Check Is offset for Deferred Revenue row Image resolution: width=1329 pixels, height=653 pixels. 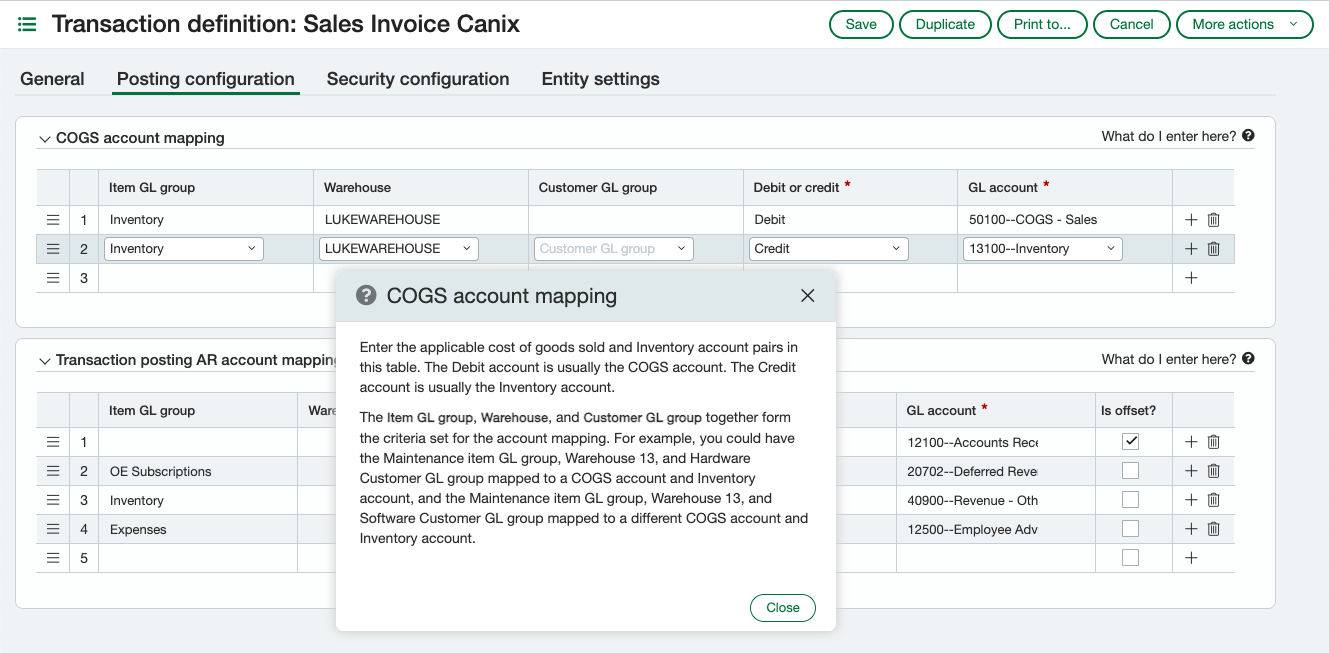click(x=1130, y=471)
